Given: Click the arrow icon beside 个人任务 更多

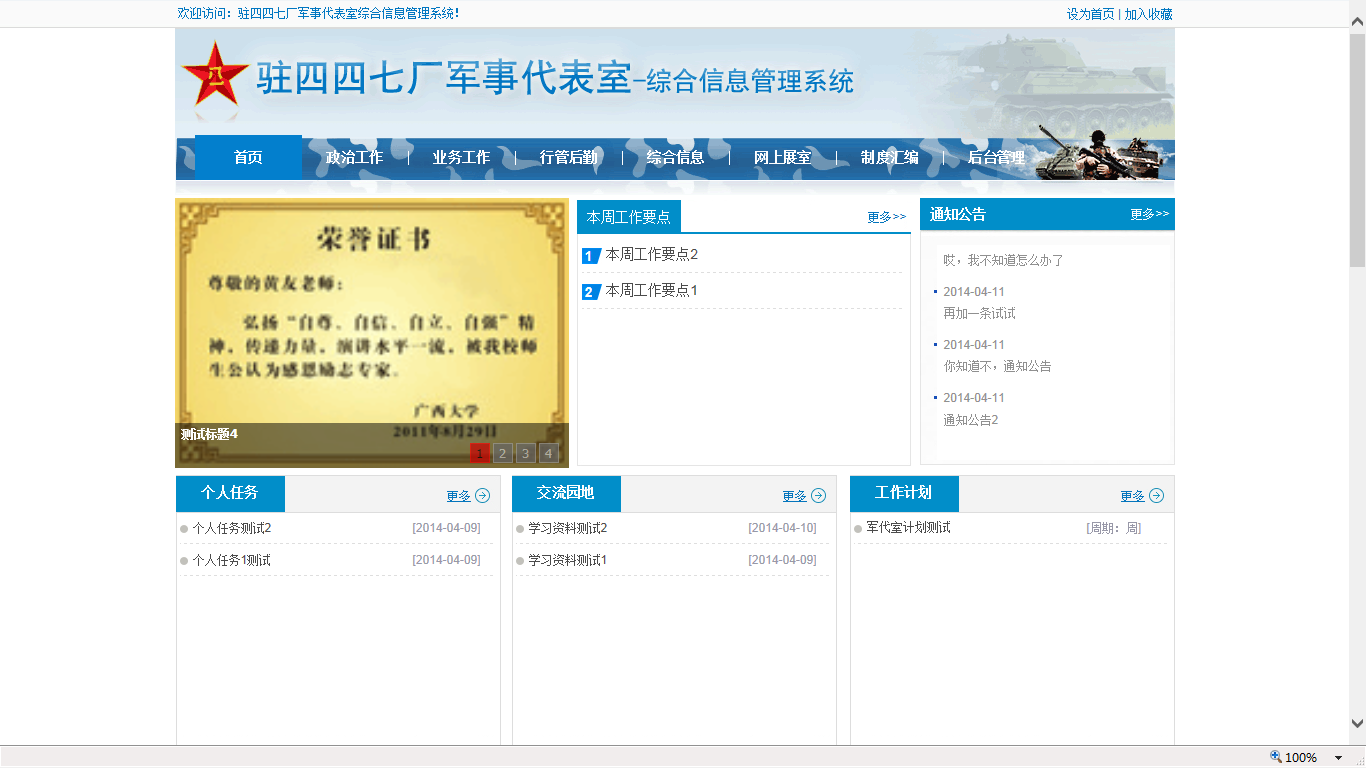Looking at the screenshot, I should point(483,496).
